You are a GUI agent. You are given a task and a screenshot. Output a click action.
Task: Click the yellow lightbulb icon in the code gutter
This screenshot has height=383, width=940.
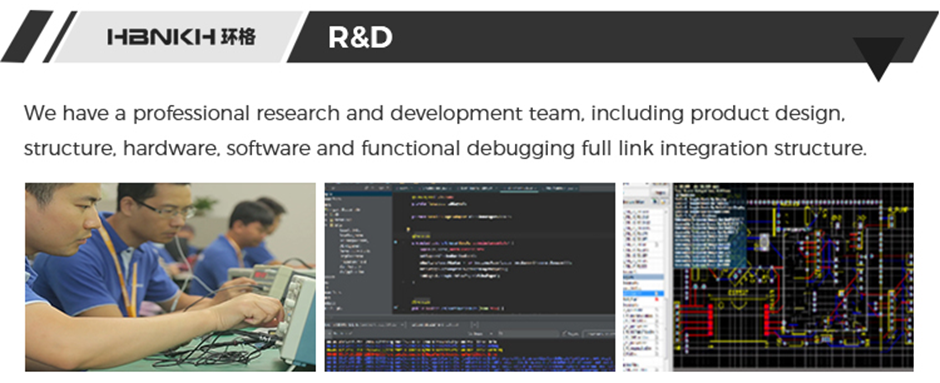point(408,229)
